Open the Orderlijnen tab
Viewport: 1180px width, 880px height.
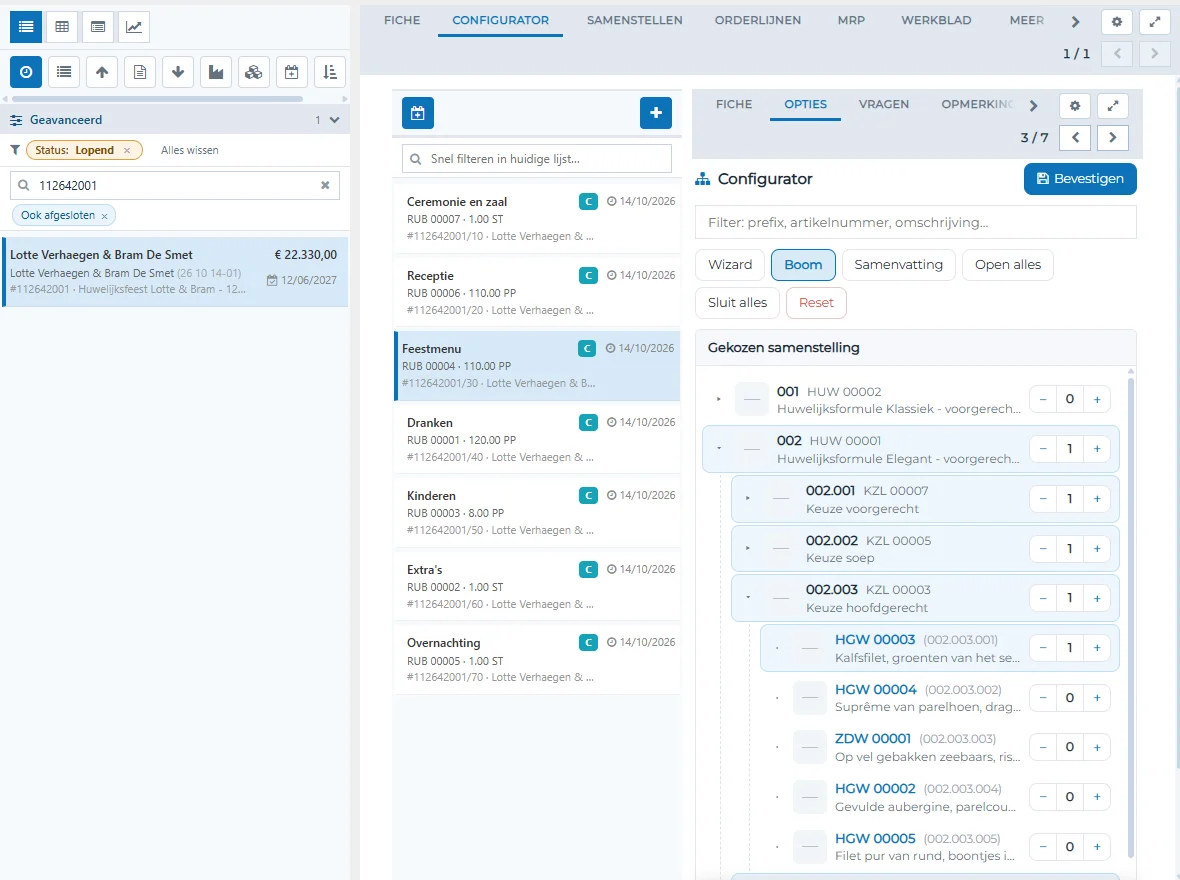pyautogui.click(x=758, y=20)
